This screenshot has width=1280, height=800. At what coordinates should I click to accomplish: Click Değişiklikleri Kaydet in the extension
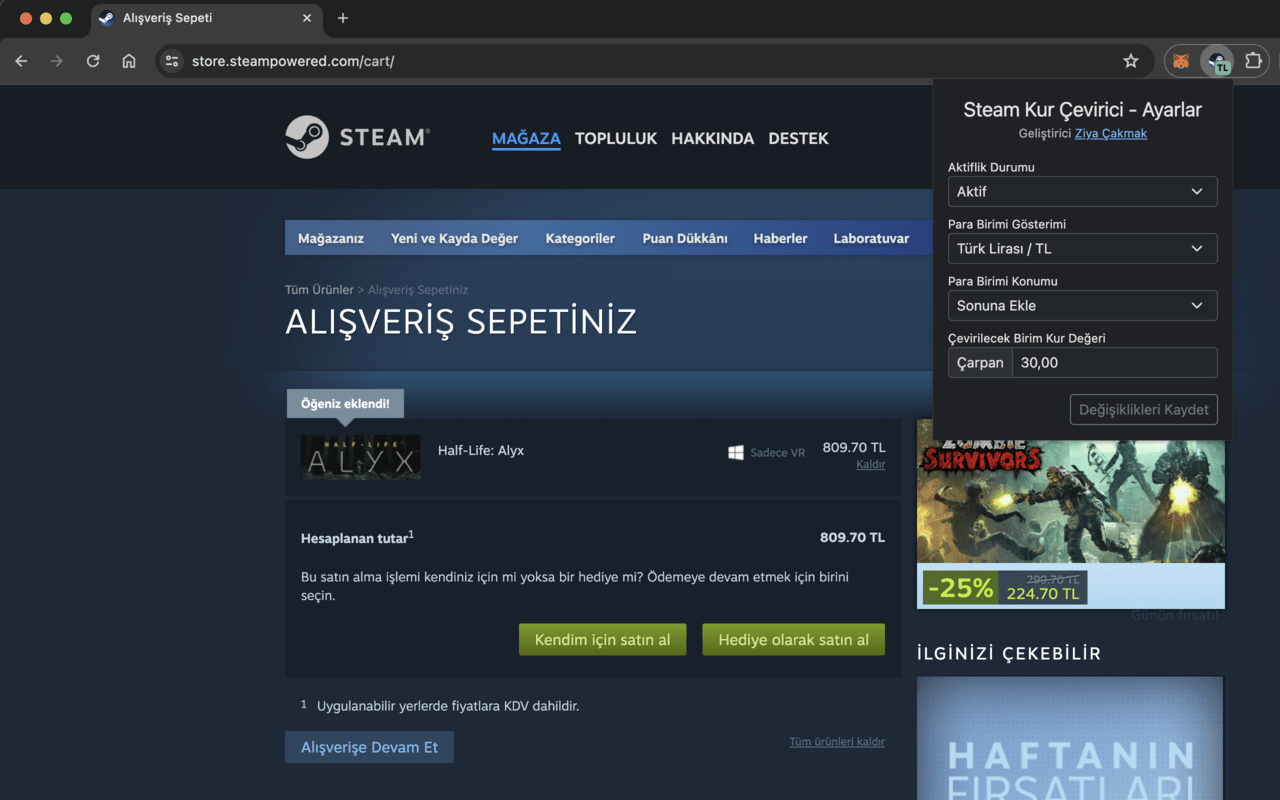pos(1143,409)
